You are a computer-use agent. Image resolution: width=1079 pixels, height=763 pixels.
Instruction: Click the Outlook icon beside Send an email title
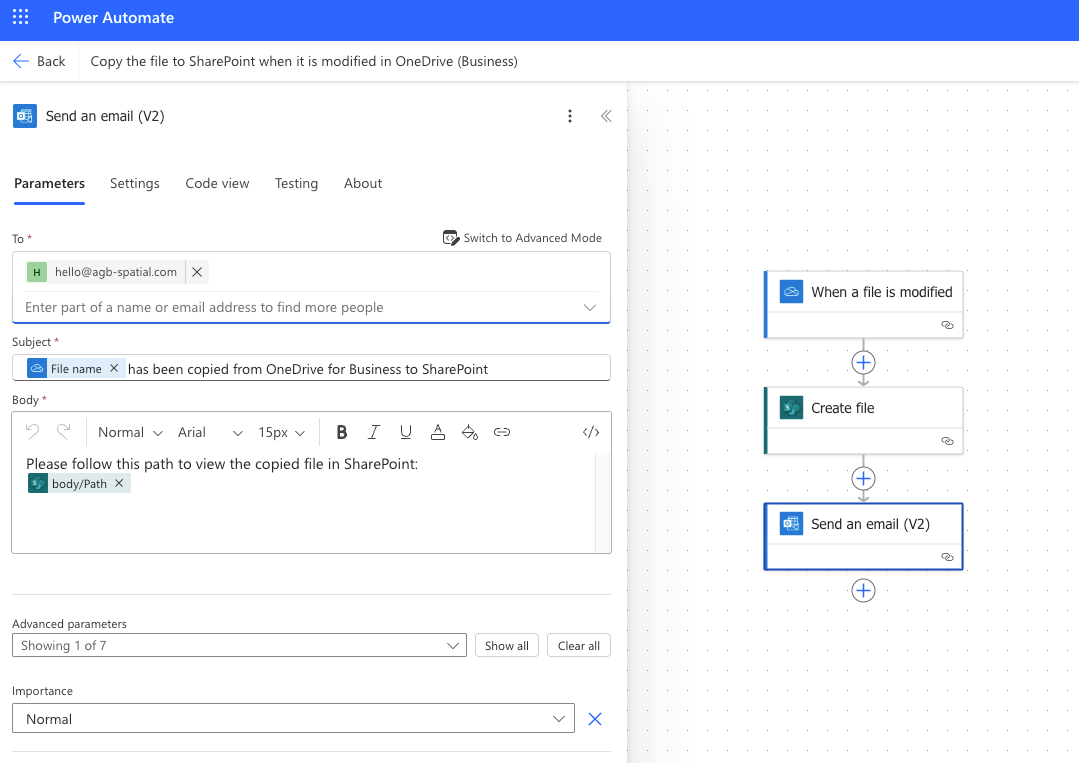pos(25,116)
